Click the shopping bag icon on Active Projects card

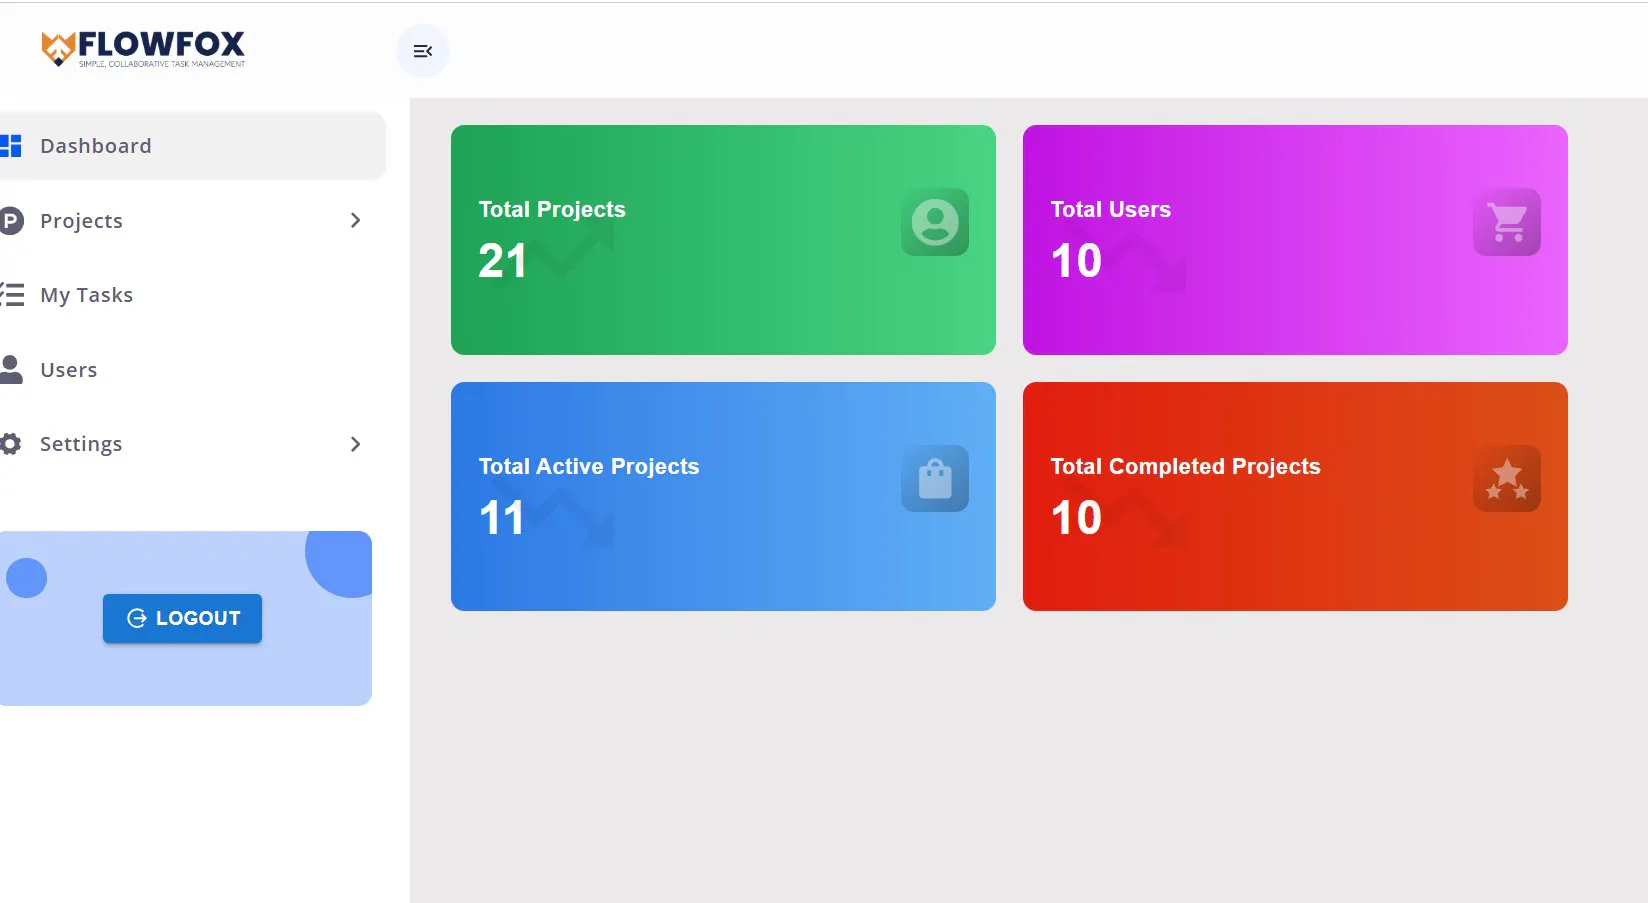[x=935, y=478]
